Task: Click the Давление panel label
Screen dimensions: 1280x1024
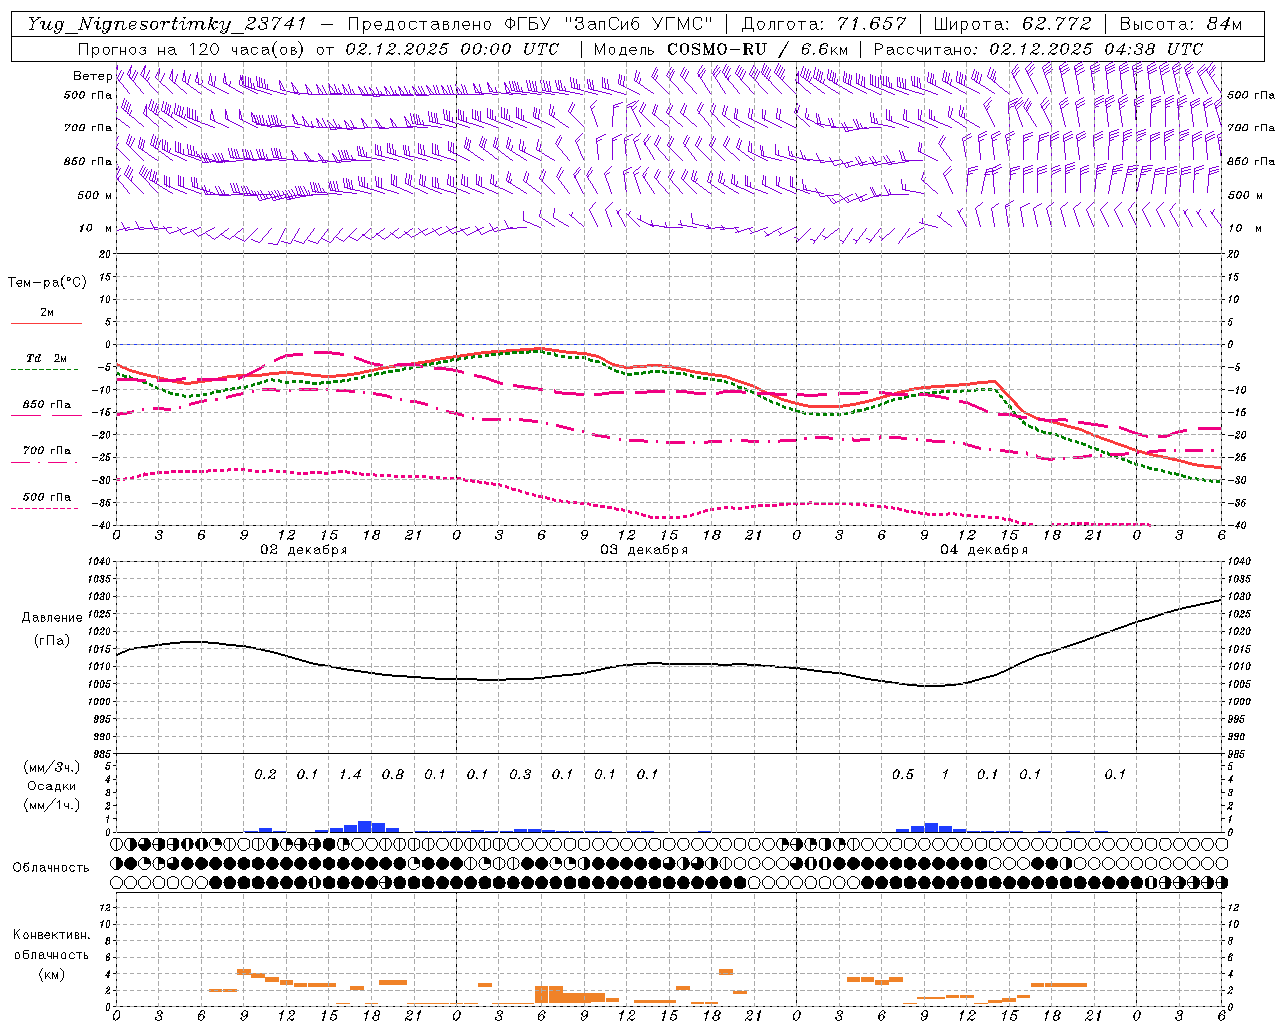Action: 52,618
